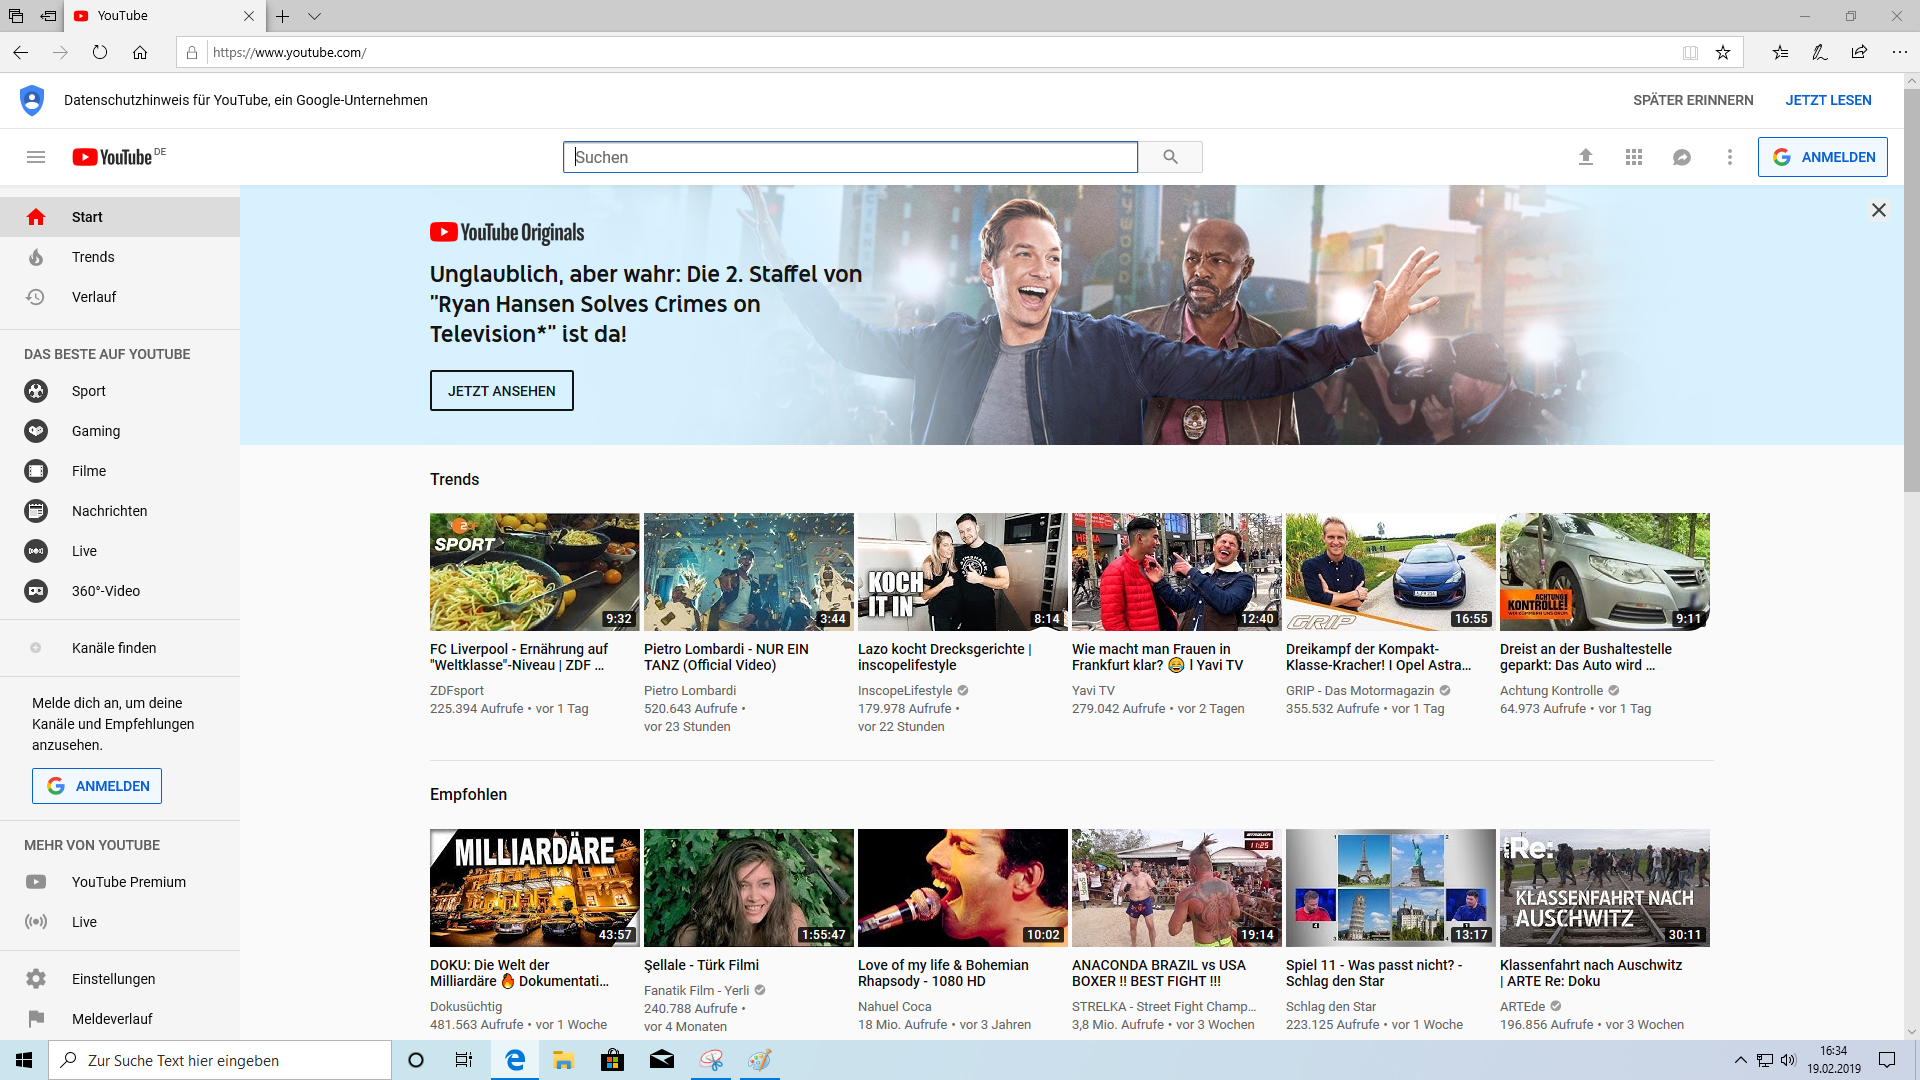Image resolution: width=1920 pixels, height=1080 pixels.
Task: Open 360°-Video category
Action: [x=120, y=591]
